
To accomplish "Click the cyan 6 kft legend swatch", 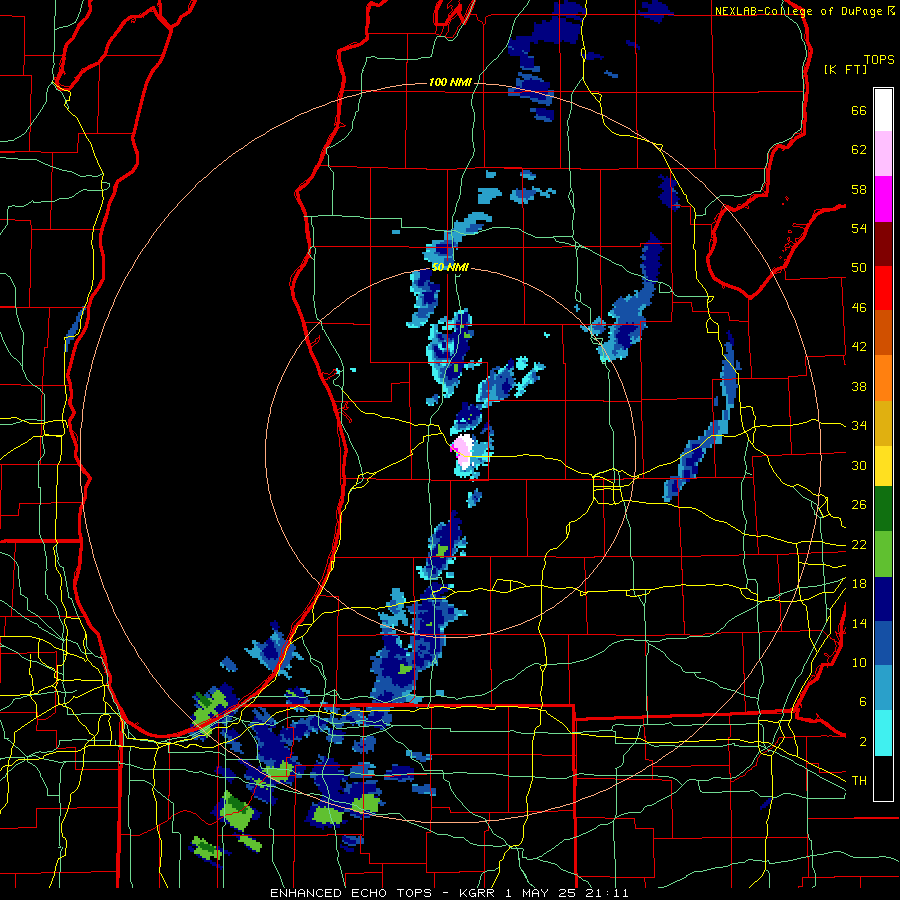I will point(883,733).
